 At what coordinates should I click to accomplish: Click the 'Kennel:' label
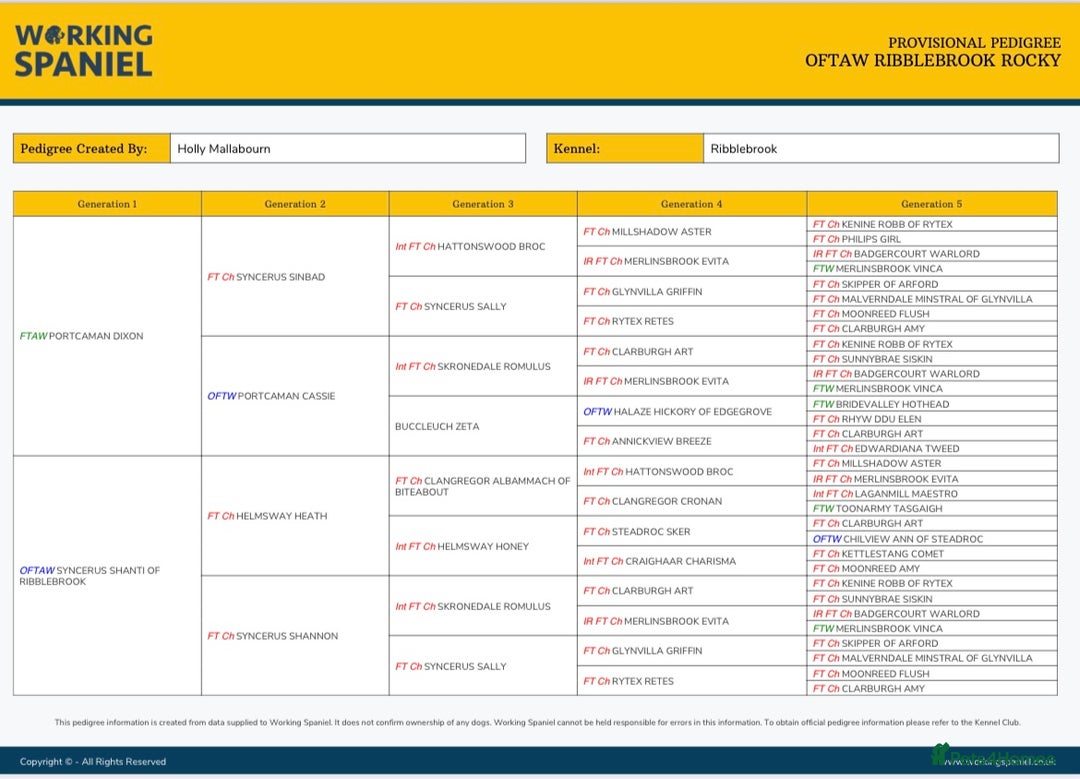click(625, 148)
